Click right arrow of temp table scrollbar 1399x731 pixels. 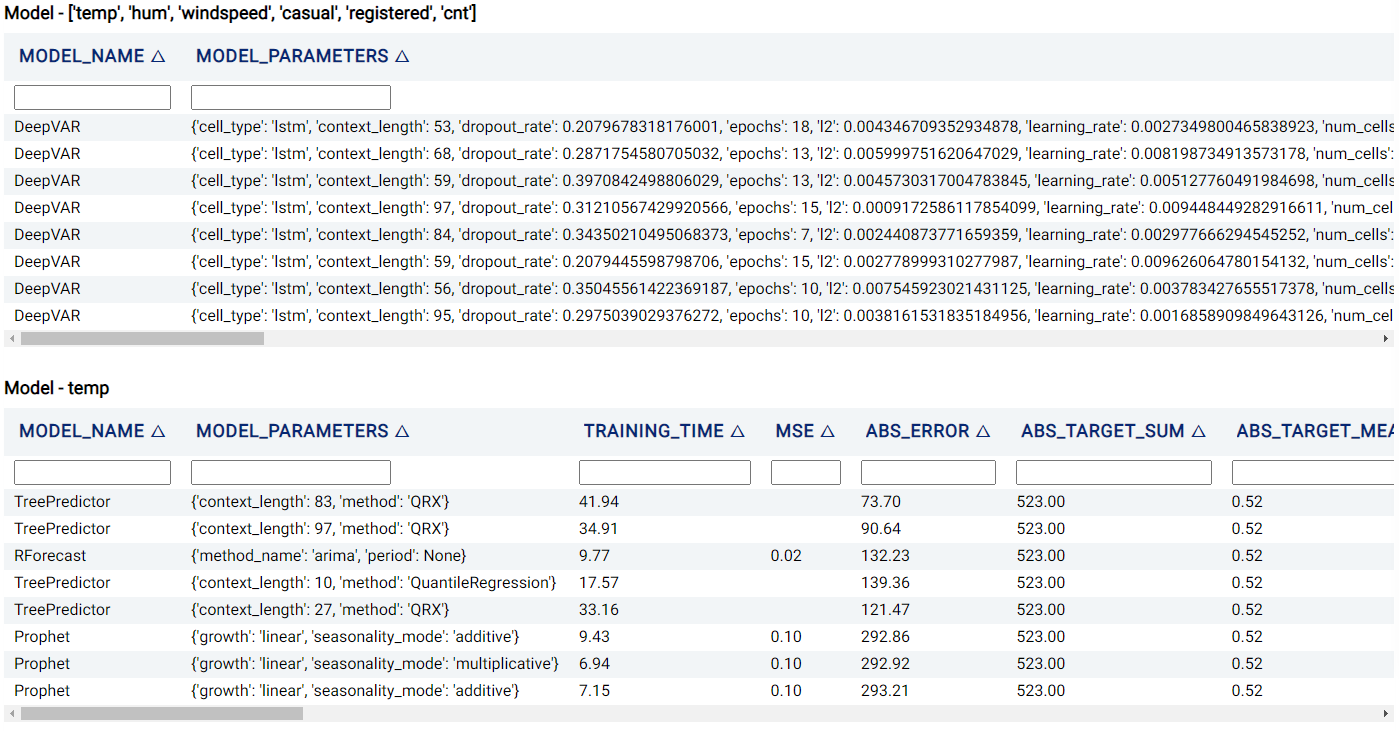[1386, 714]
